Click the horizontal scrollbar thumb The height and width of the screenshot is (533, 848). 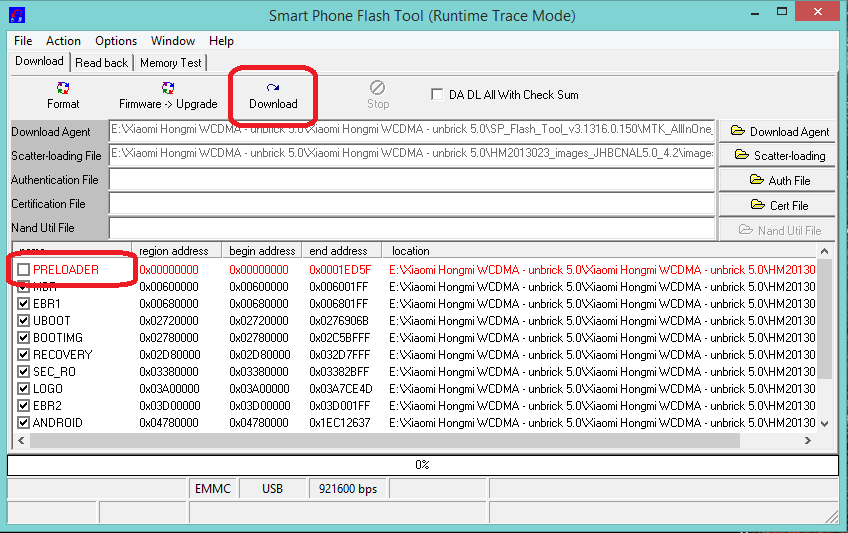coord(385,441)
